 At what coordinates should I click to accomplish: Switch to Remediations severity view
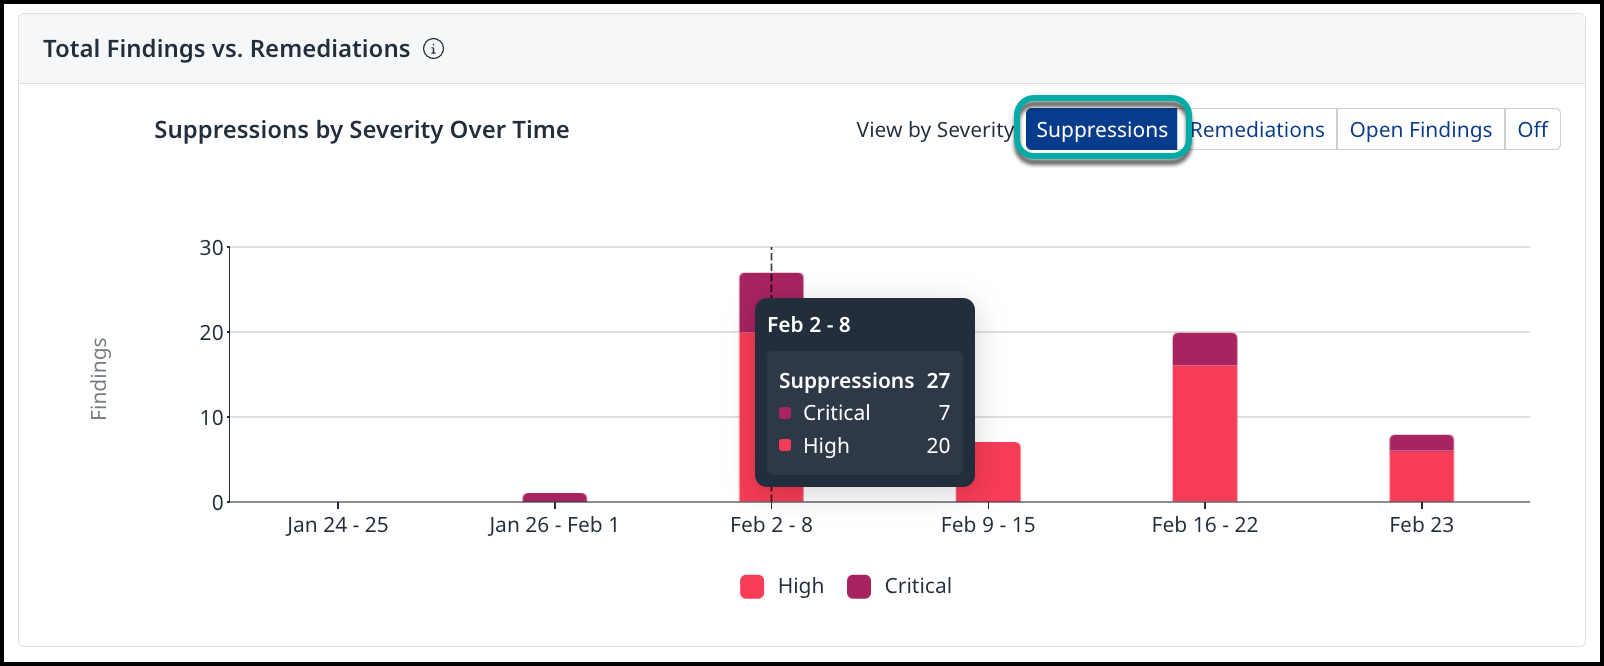1257,130
